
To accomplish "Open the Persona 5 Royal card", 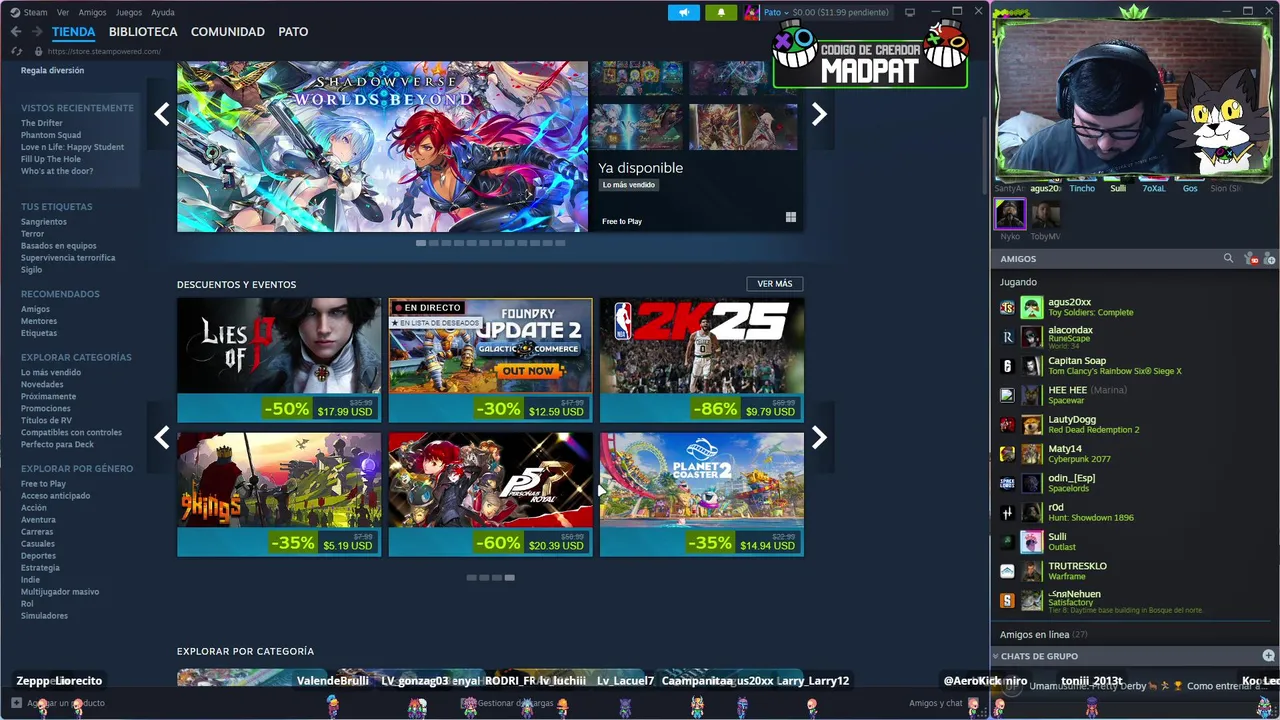I will point(490,494).
